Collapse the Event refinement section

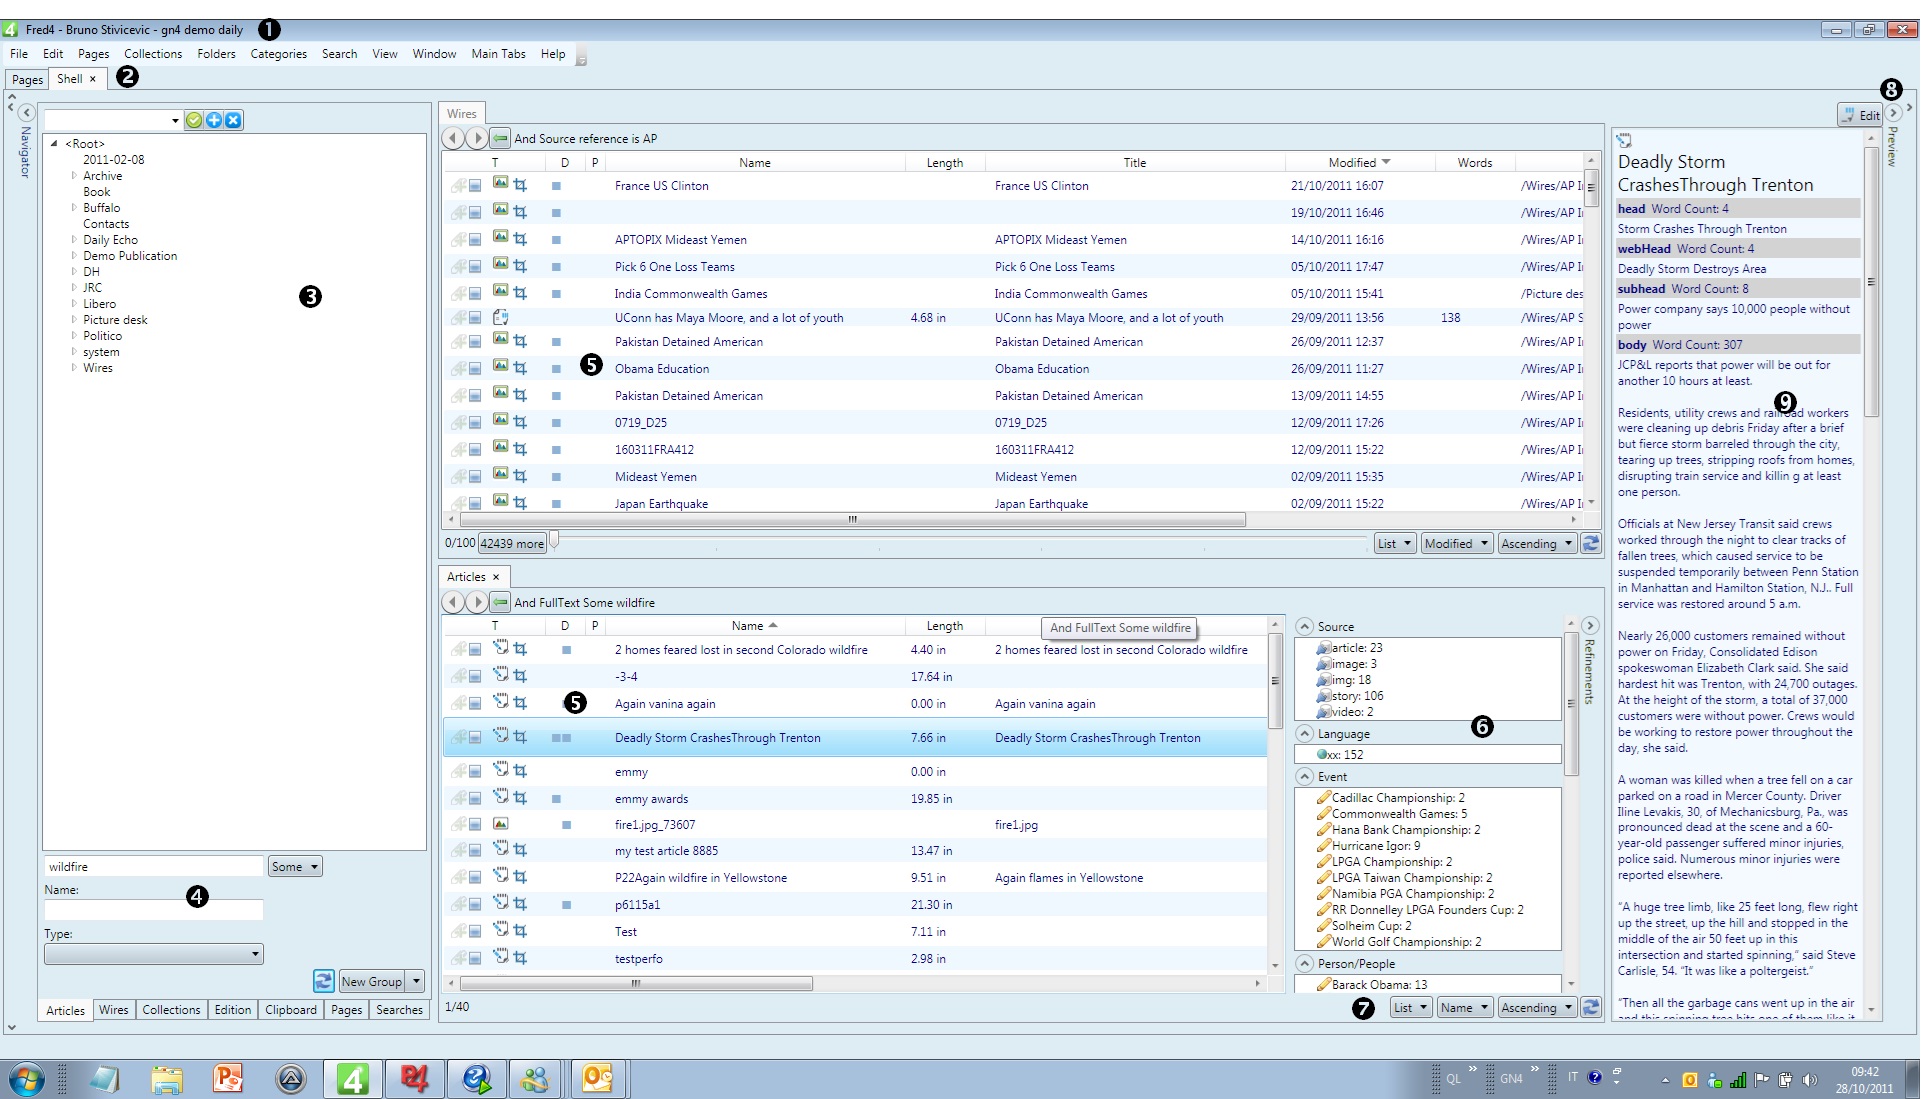pyautogui.click(x=1304, y=777)
